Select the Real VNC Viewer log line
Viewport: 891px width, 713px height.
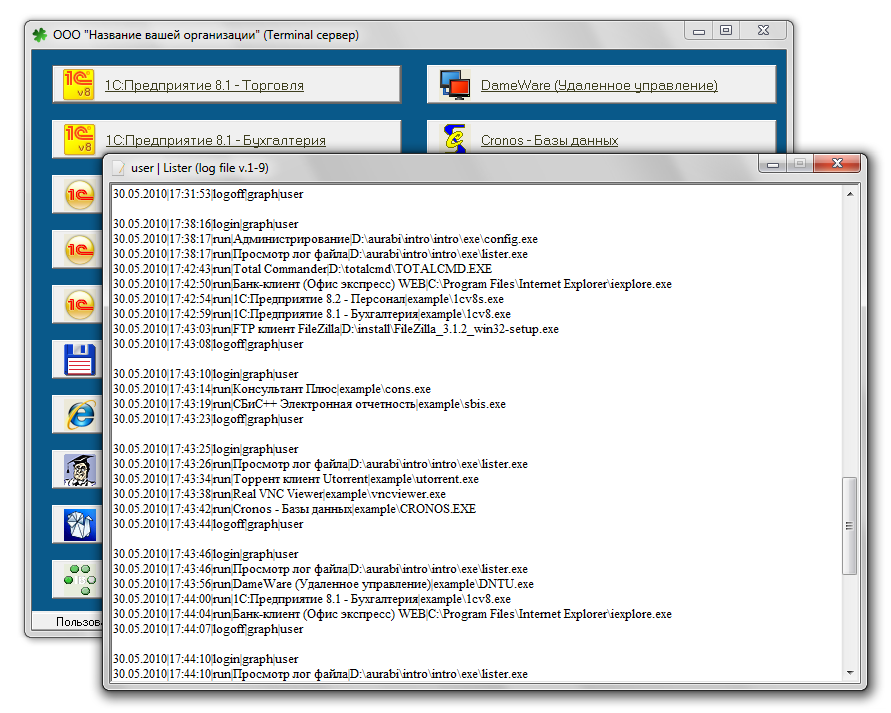pyautogui.click(x=279, y=494)
